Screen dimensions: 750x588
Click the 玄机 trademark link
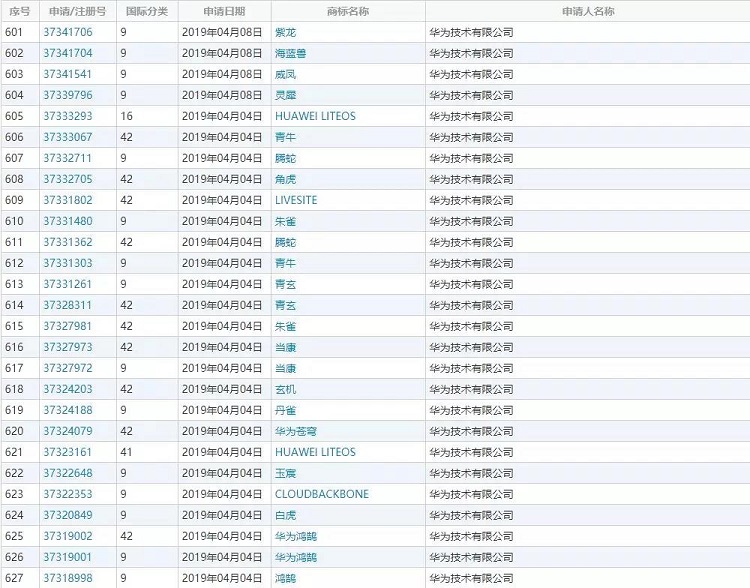(285, 389)
